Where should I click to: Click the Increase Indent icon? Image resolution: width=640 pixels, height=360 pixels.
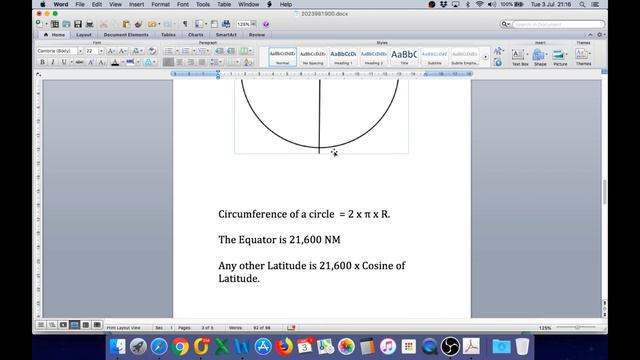click(x=231, y=51)
